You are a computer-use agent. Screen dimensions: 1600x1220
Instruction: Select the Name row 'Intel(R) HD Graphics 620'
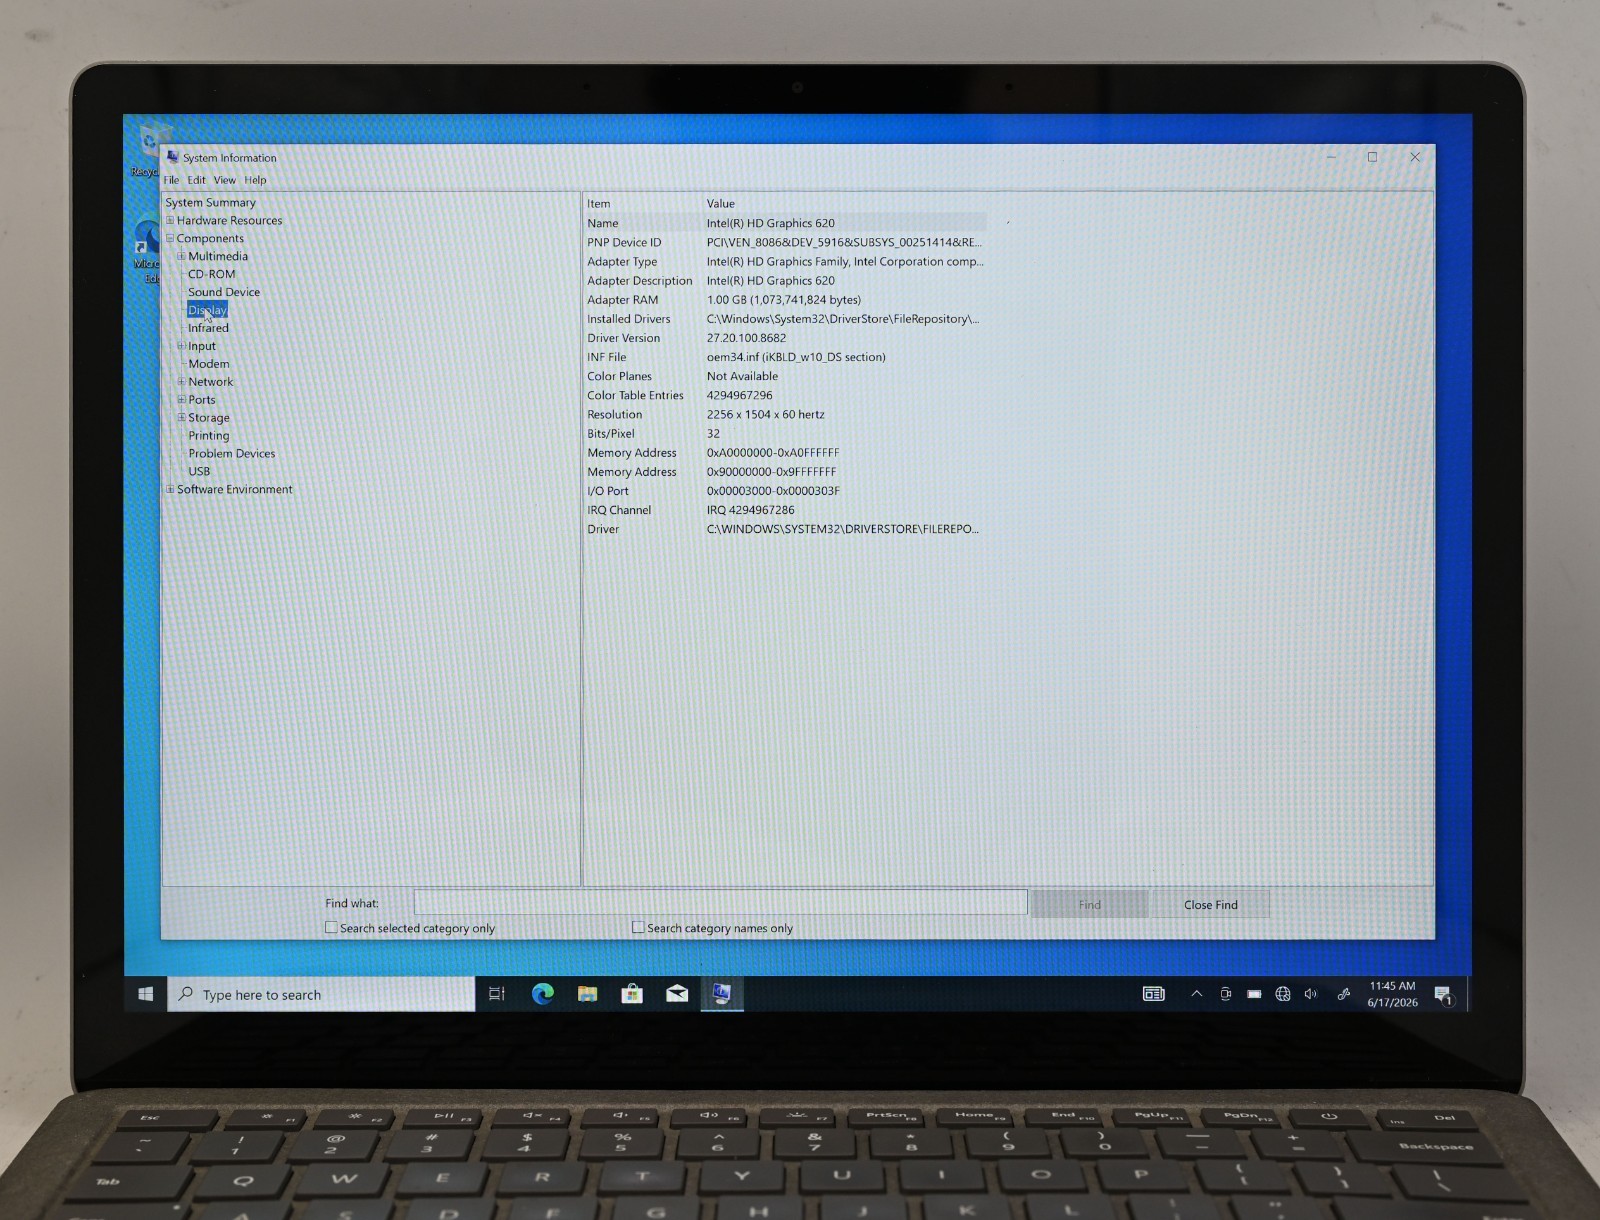pos(786,223)
